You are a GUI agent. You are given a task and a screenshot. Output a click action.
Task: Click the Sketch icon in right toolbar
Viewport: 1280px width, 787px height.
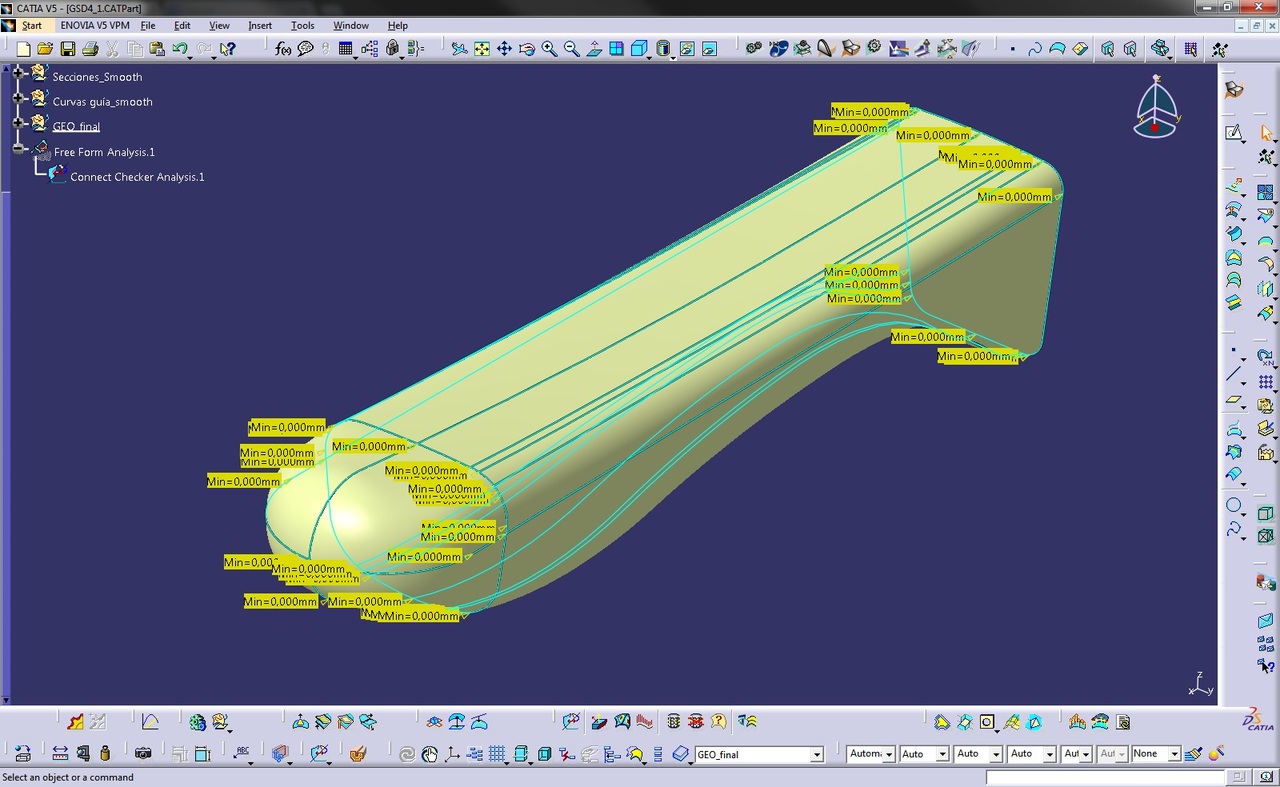(x=1234, y=132)
